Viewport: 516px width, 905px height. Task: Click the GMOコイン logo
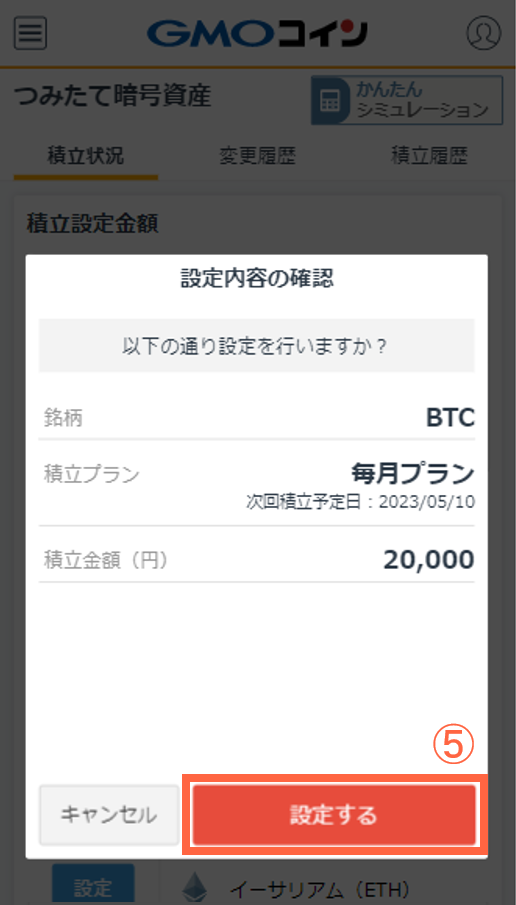coord(257,33)
